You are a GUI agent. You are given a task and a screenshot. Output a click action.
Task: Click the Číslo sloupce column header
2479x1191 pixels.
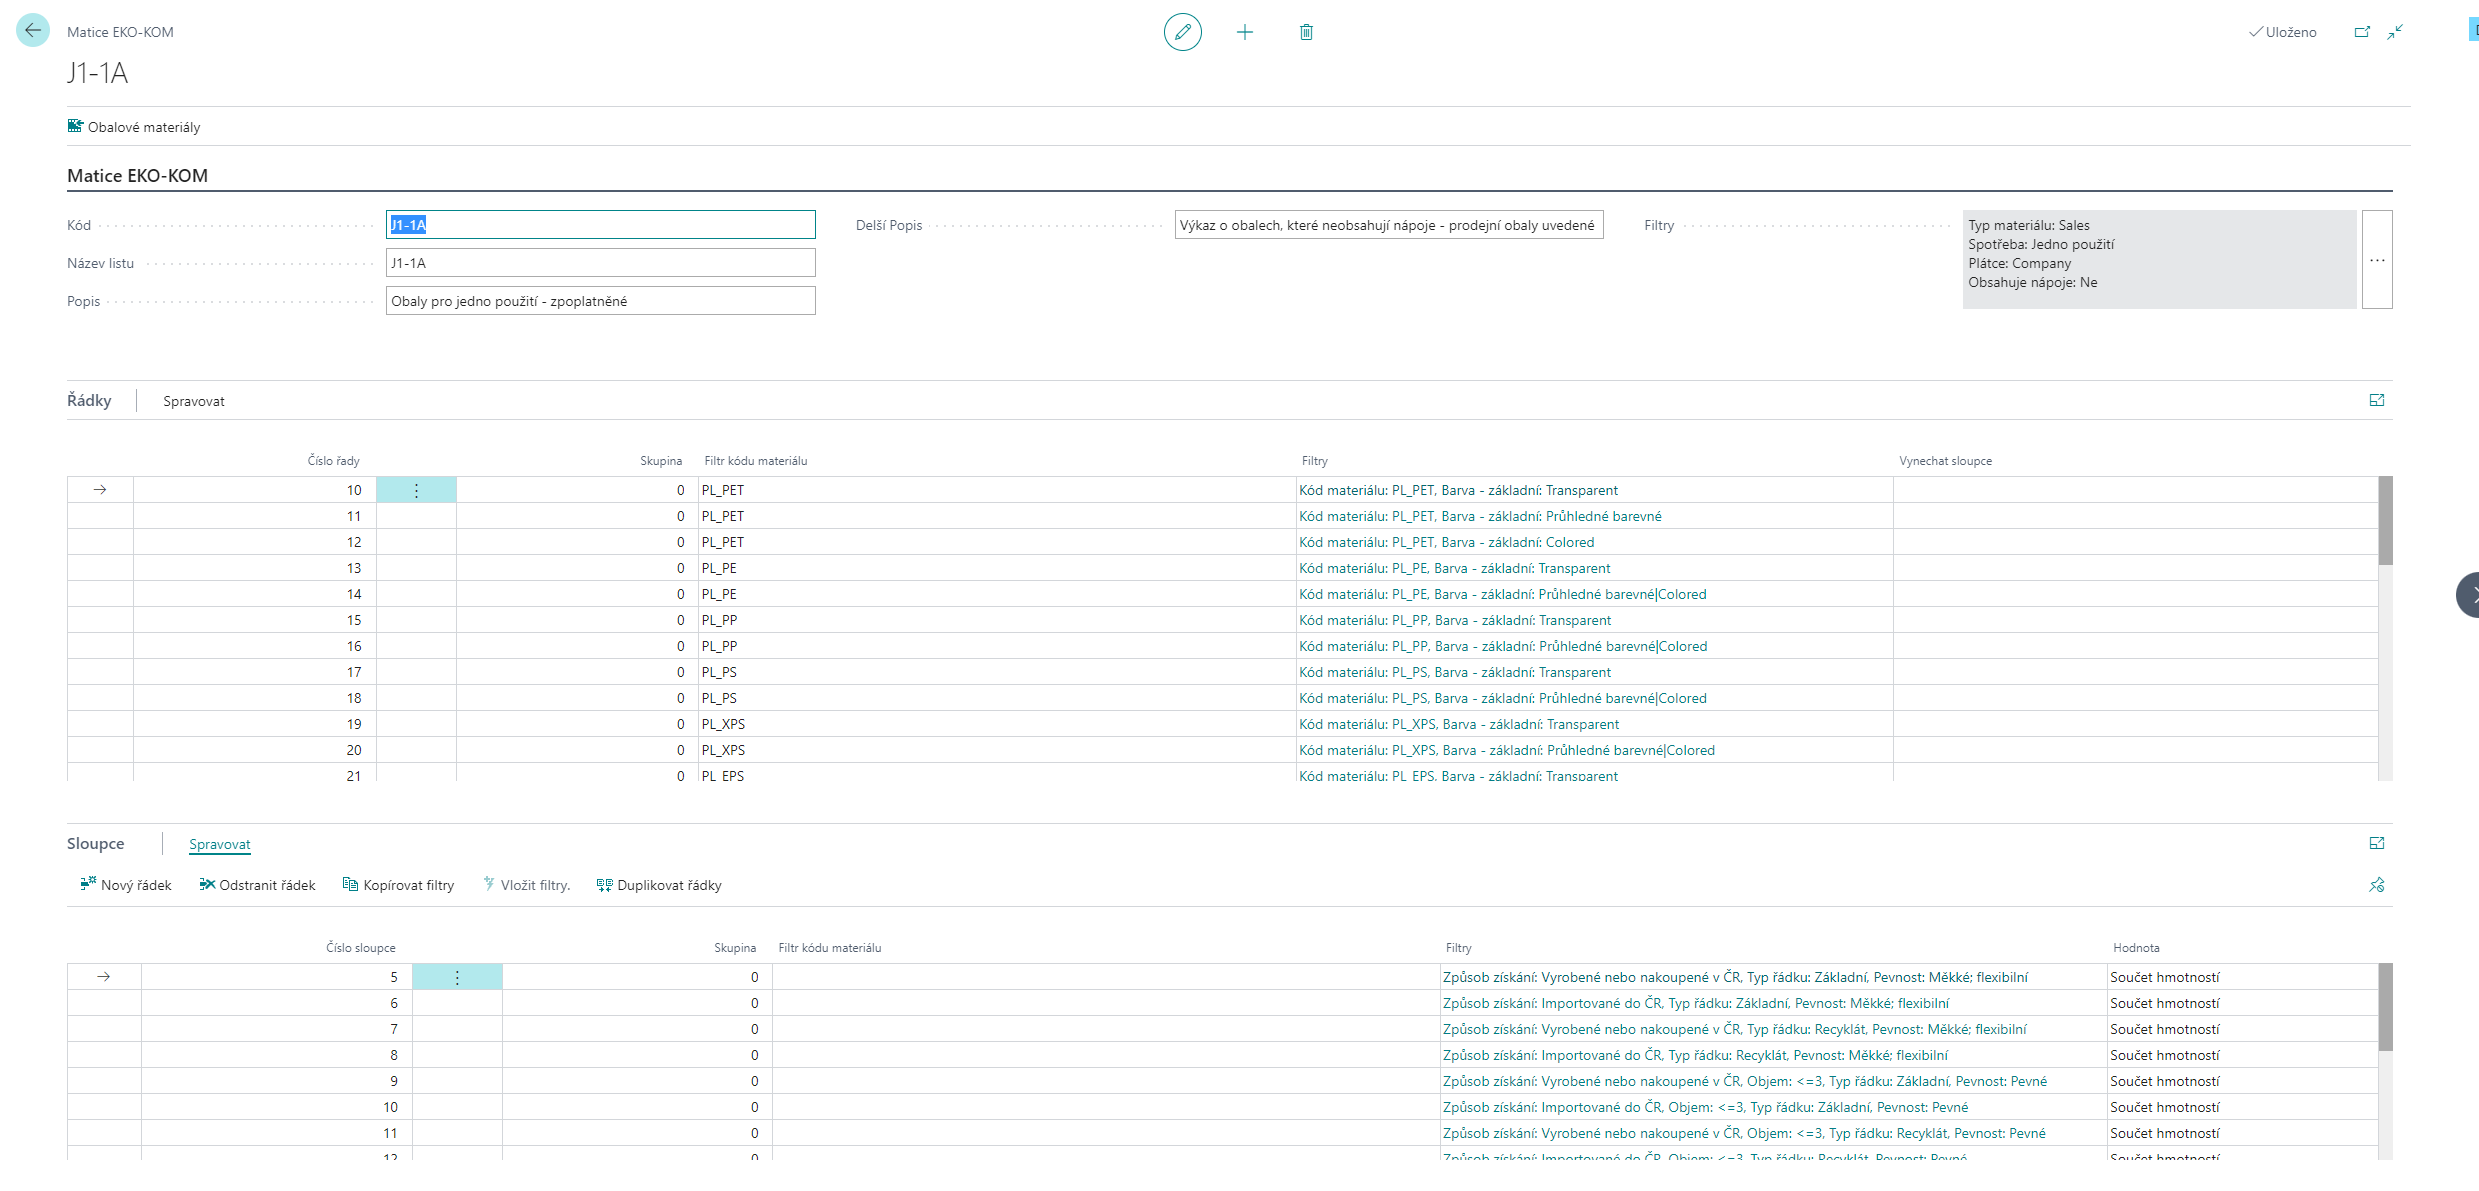(x=361, y=948)
